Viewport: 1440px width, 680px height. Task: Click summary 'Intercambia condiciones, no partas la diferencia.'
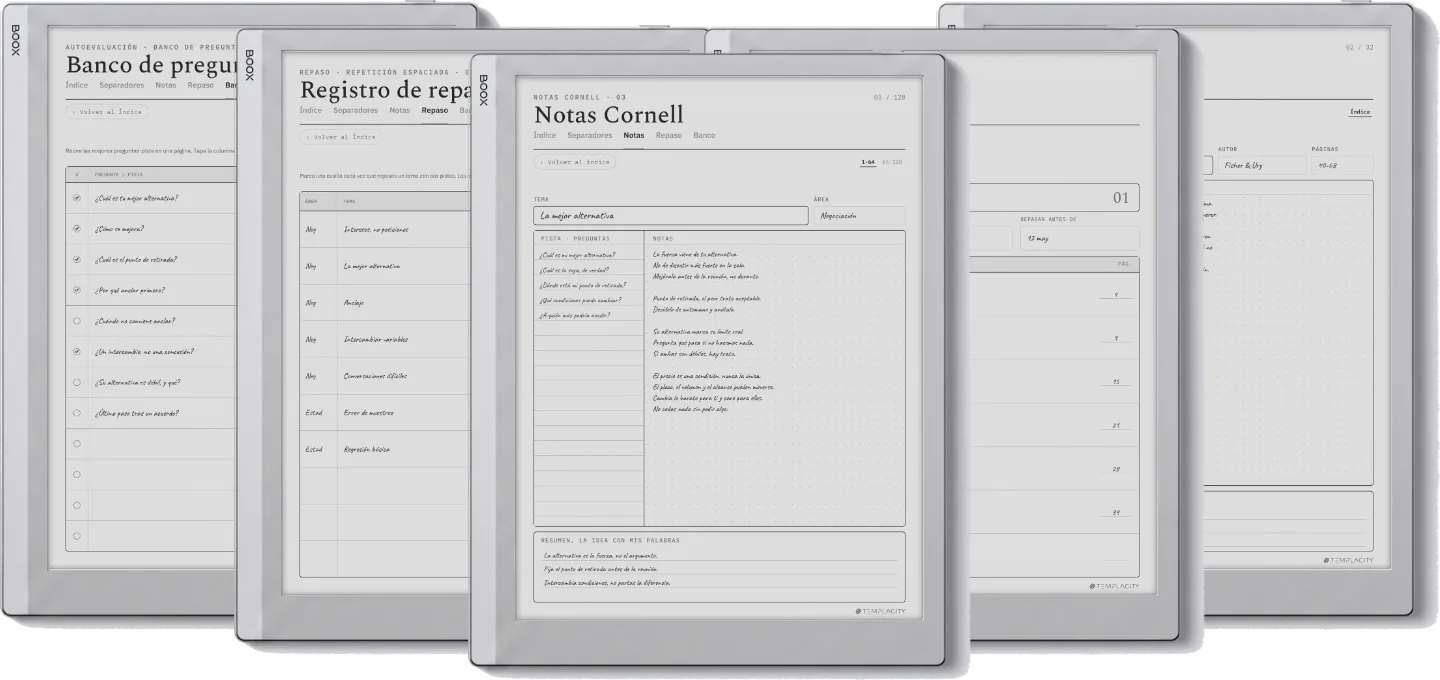607,582
